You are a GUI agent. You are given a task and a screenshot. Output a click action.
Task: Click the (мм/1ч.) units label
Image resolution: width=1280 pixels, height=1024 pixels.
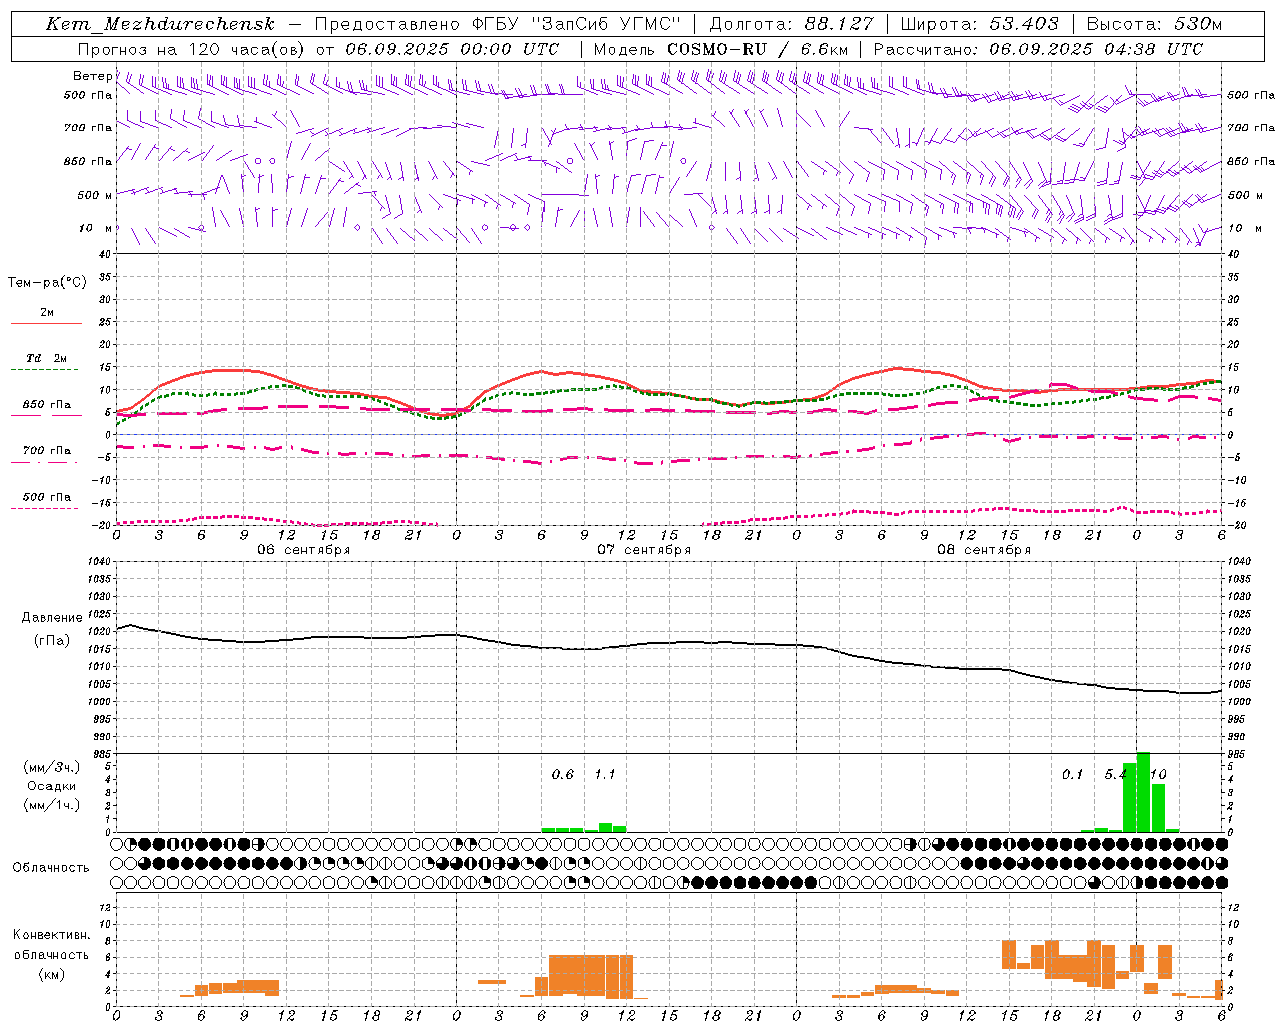click(x=52, y=805)
